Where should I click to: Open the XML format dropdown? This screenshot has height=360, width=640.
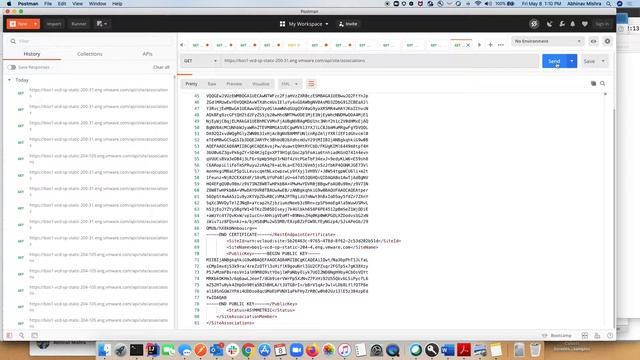tap(290, 84)
